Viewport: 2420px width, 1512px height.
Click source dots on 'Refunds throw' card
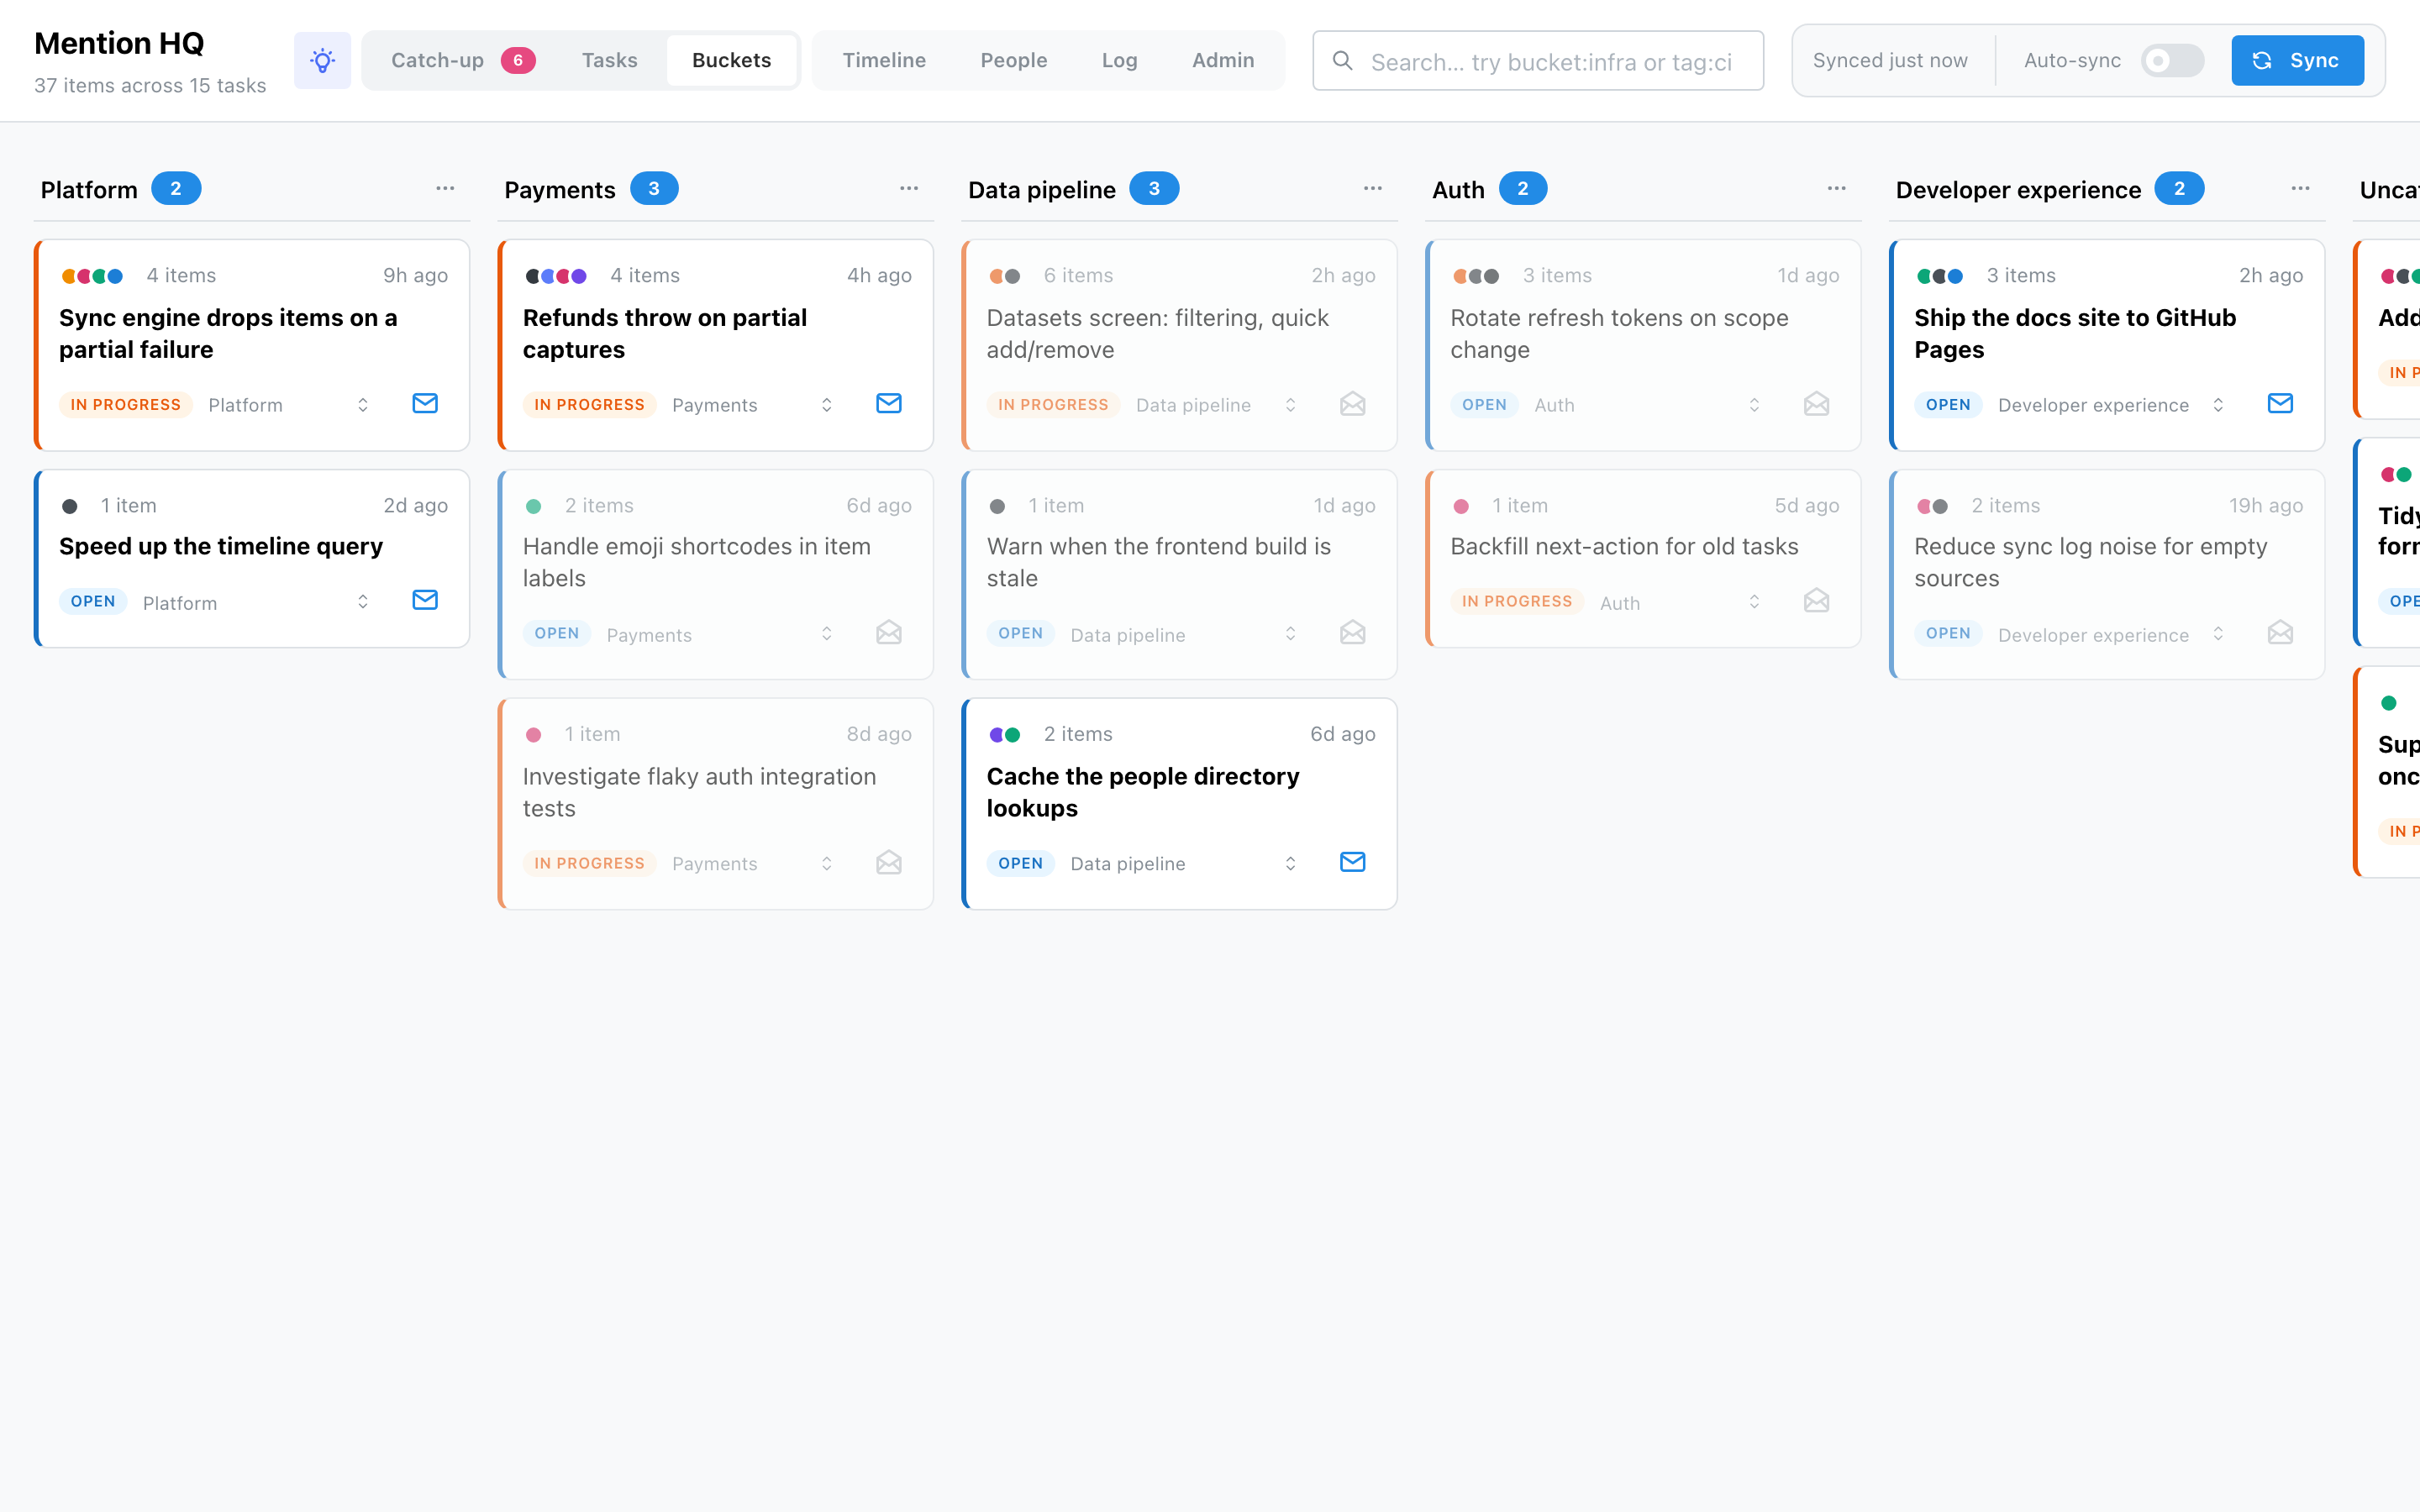(556, 276)
